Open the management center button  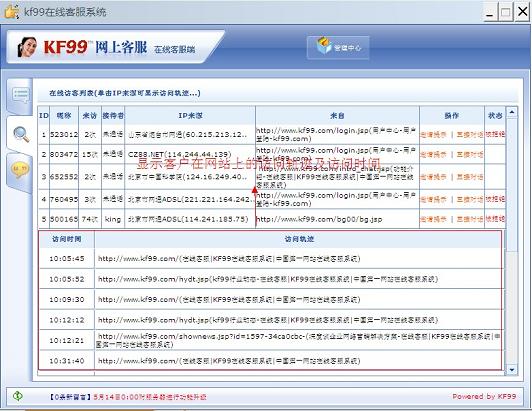(x=338, y=48)
